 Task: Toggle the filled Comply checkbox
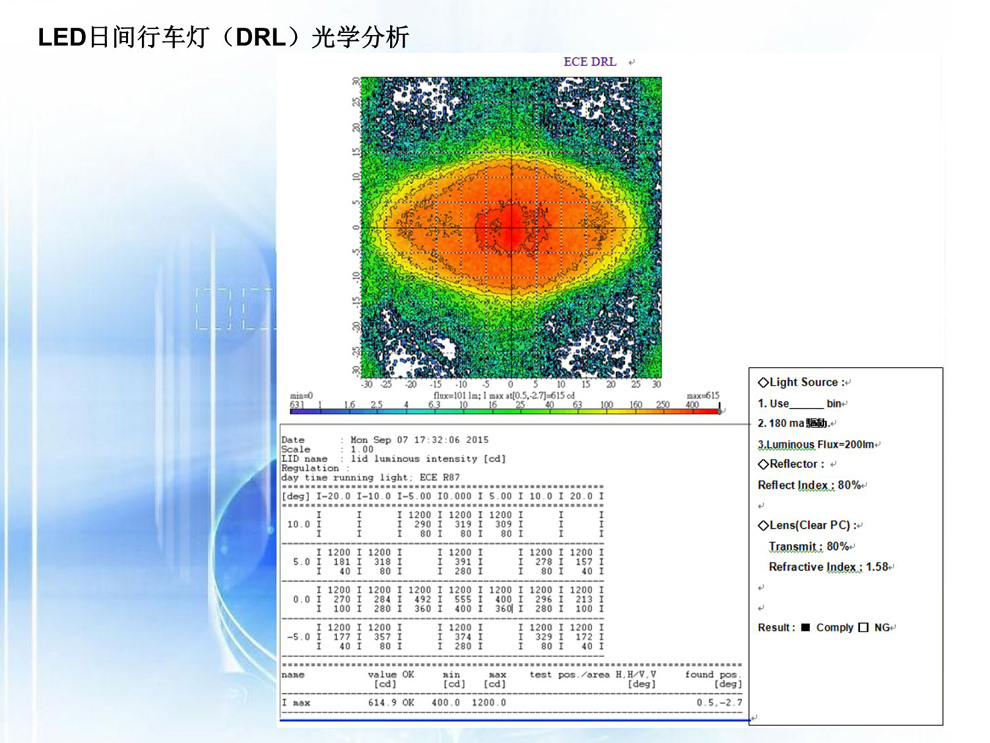click(805, 628)
